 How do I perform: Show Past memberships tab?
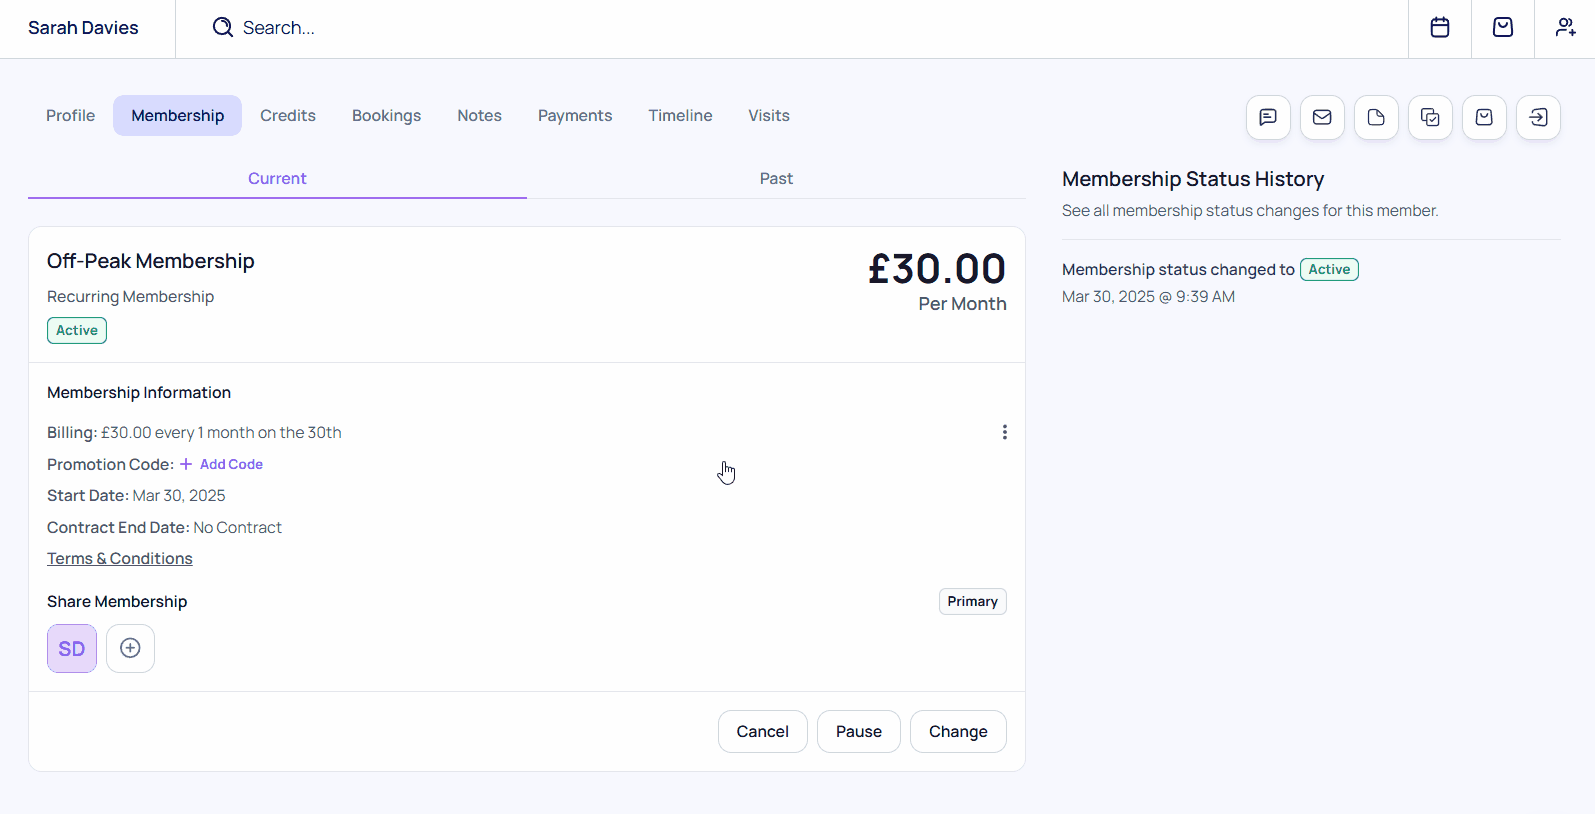(776, 179)
